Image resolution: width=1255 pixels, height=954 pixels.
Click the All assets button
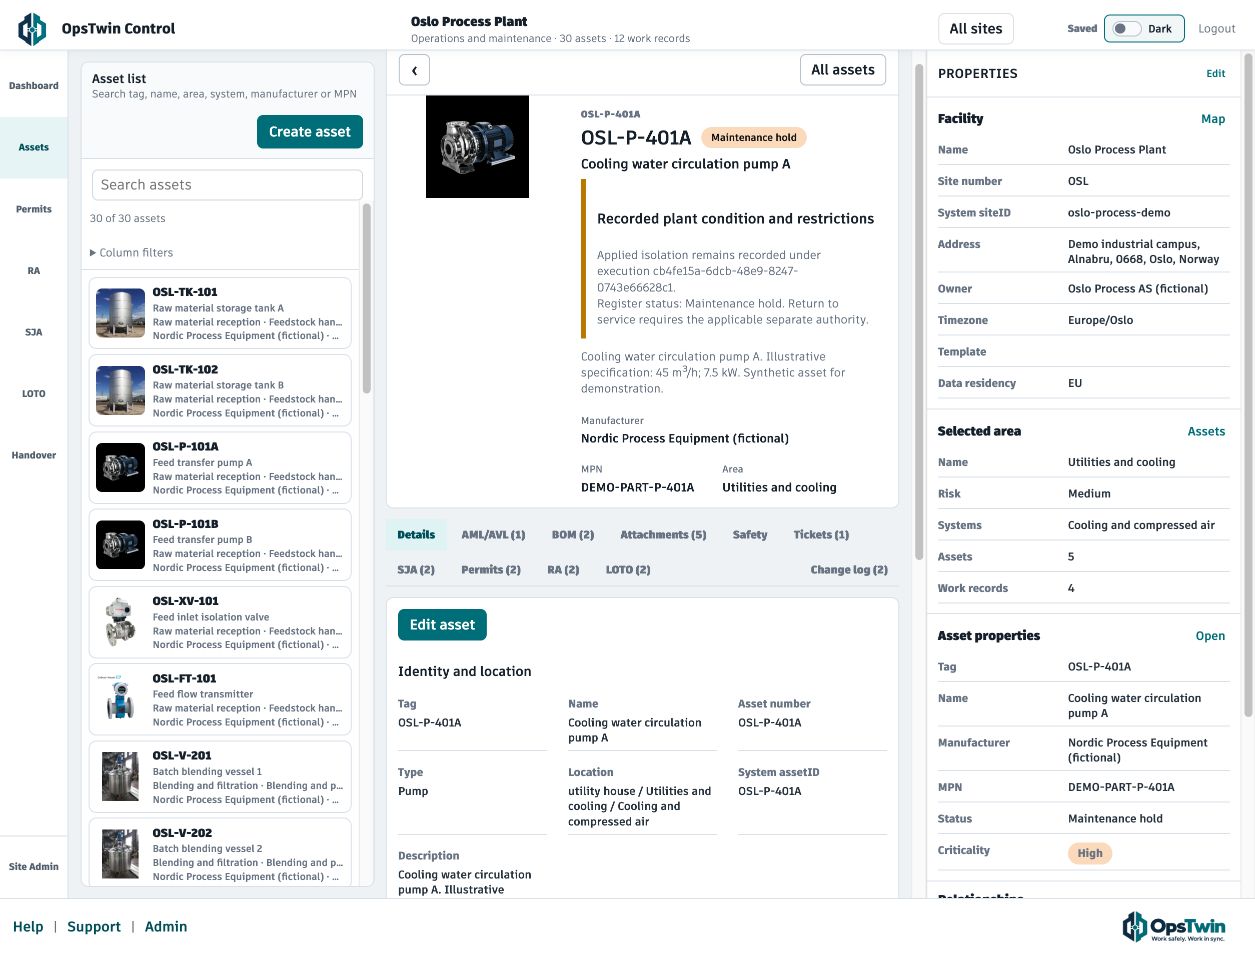pos(843,70)
